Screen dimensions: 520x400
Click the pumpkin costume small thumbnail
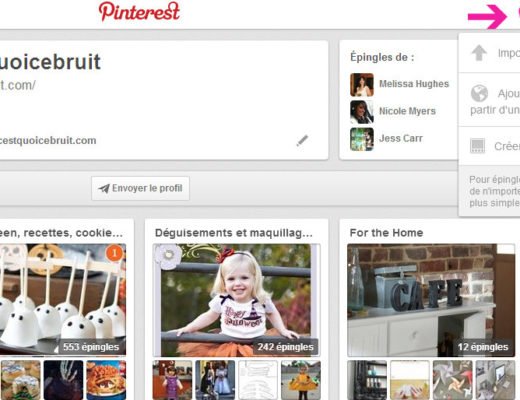coord(301,380)
